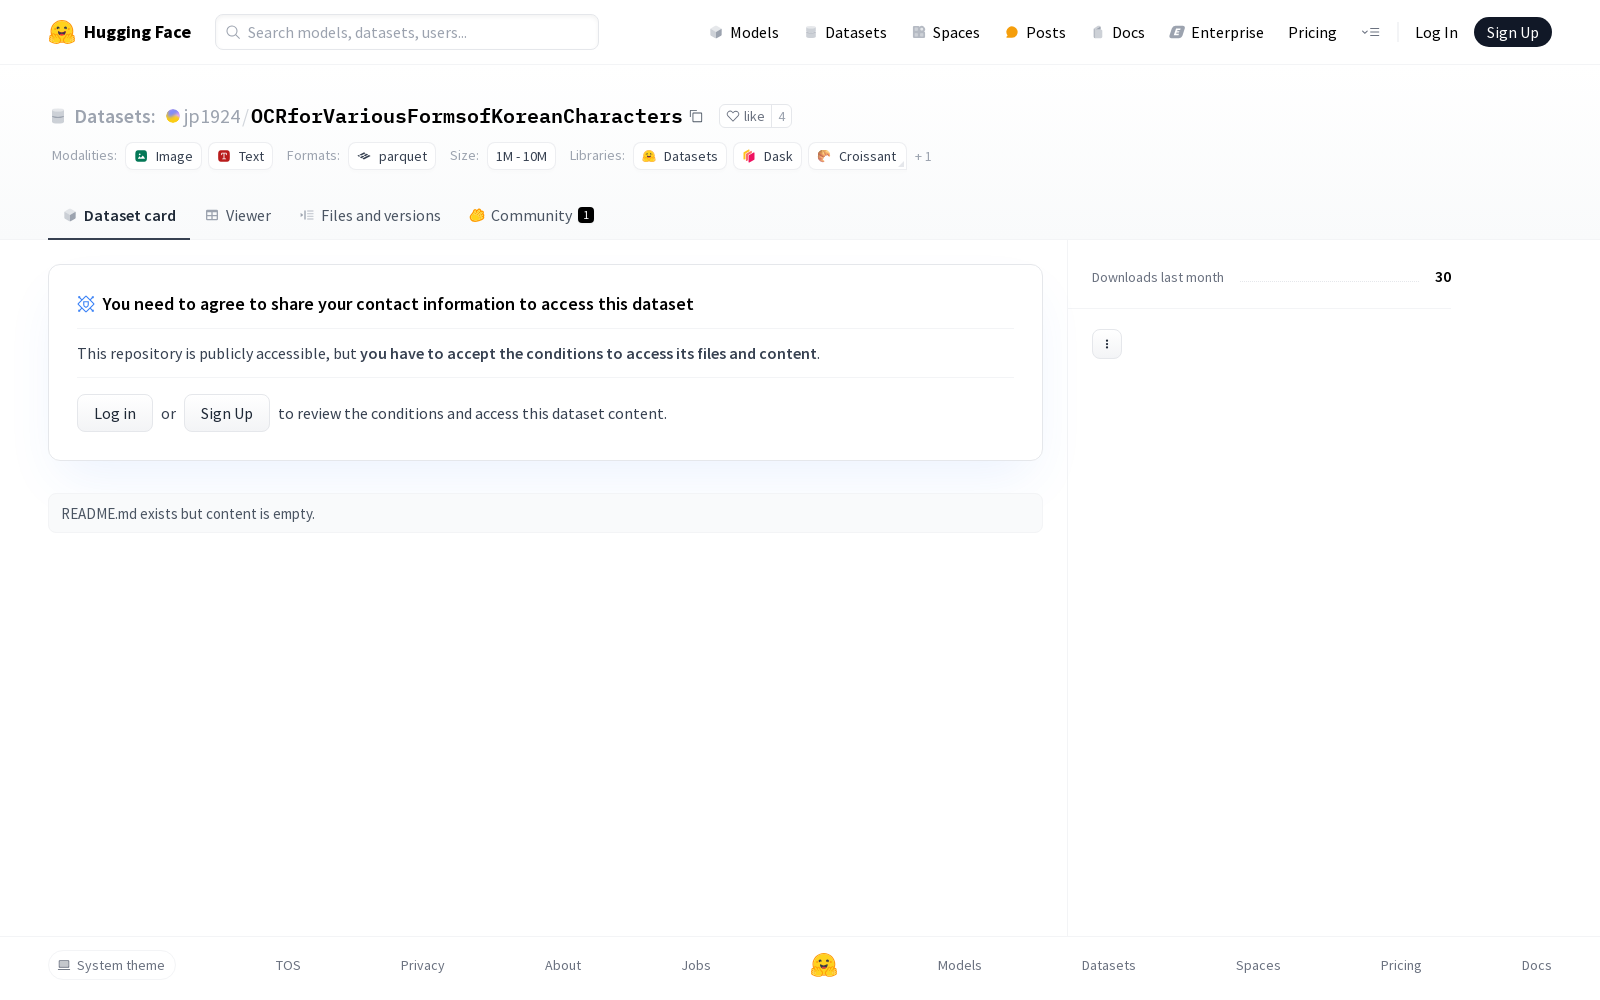Open Spaces in the top navigation
Viewport: 1600px width, 1000px height.
click(x=945, y=32)
